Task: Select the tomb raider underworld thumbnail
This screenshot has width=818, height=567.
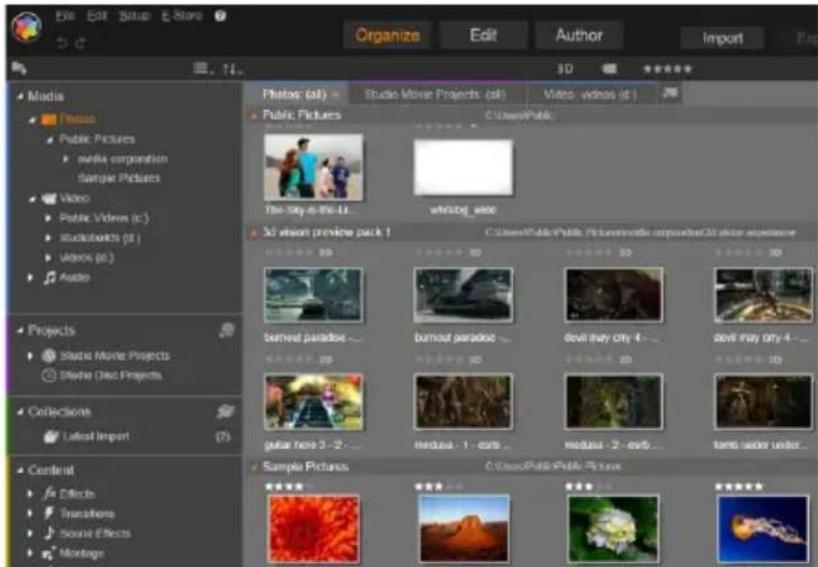Action: click(763, 402)
